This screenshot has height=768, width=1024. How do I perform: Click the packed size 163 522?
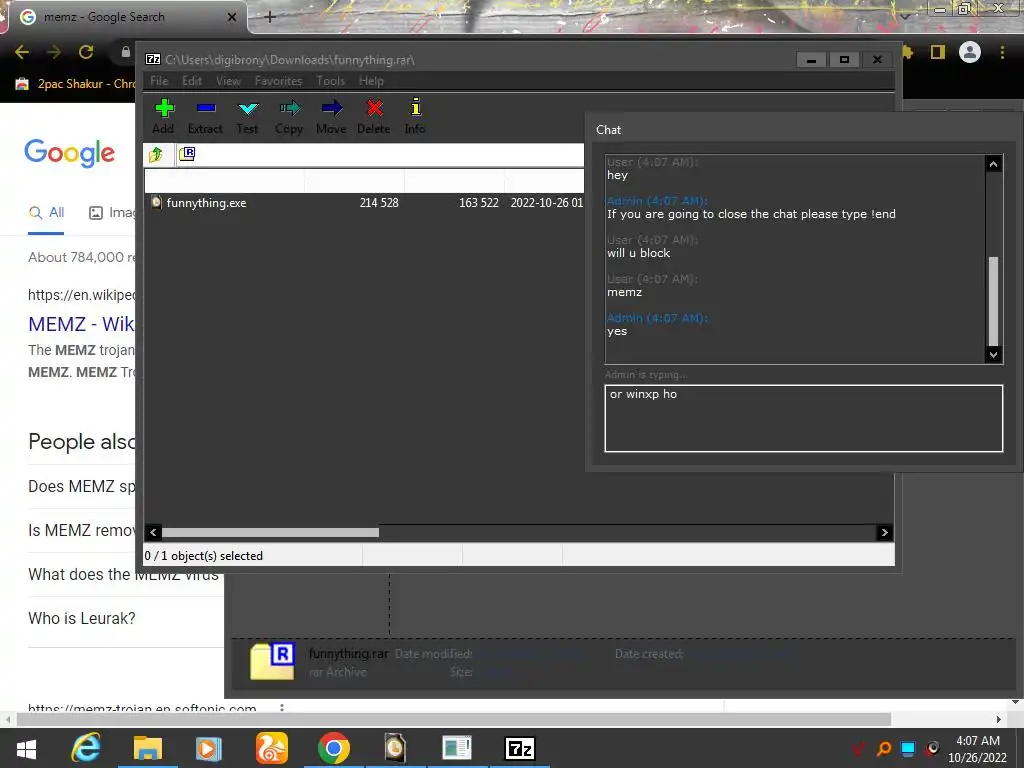[479, 203]
